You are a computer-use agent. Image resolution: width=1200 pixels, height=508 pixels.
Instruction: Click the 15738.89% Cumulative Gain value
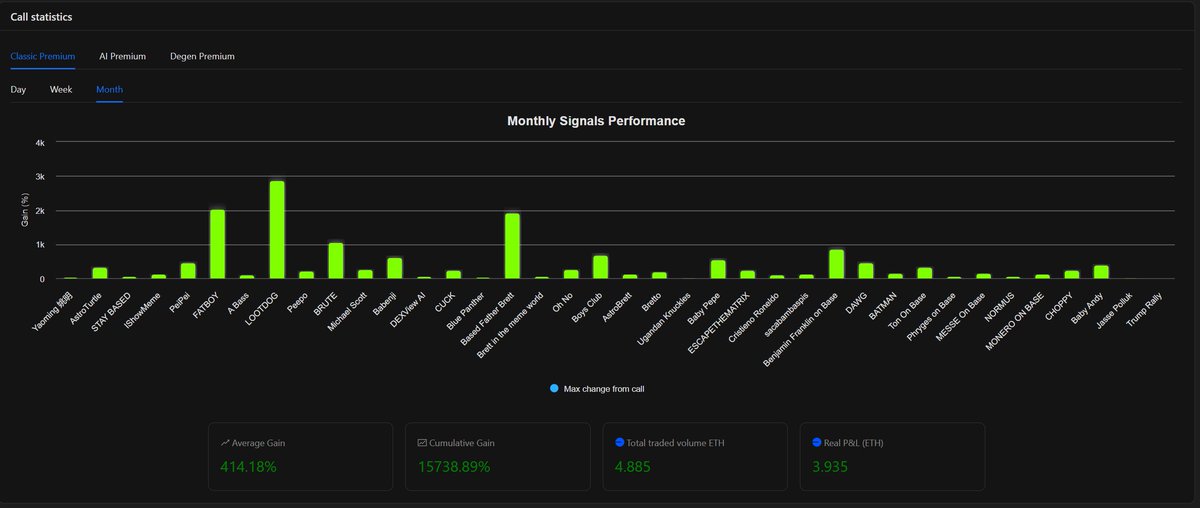455,467
